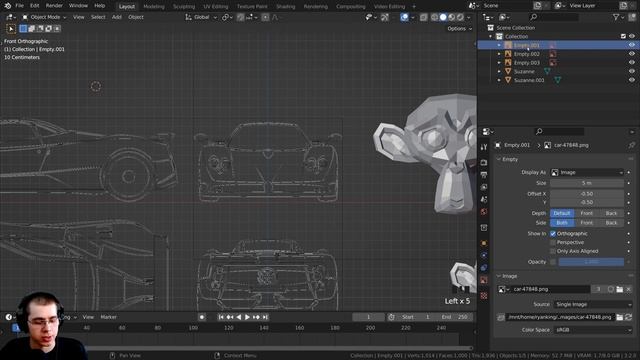Open the viewport Add menu
The height and width of the screenshot is (360, 640).
pyautogui.click(x=117, y=17)
